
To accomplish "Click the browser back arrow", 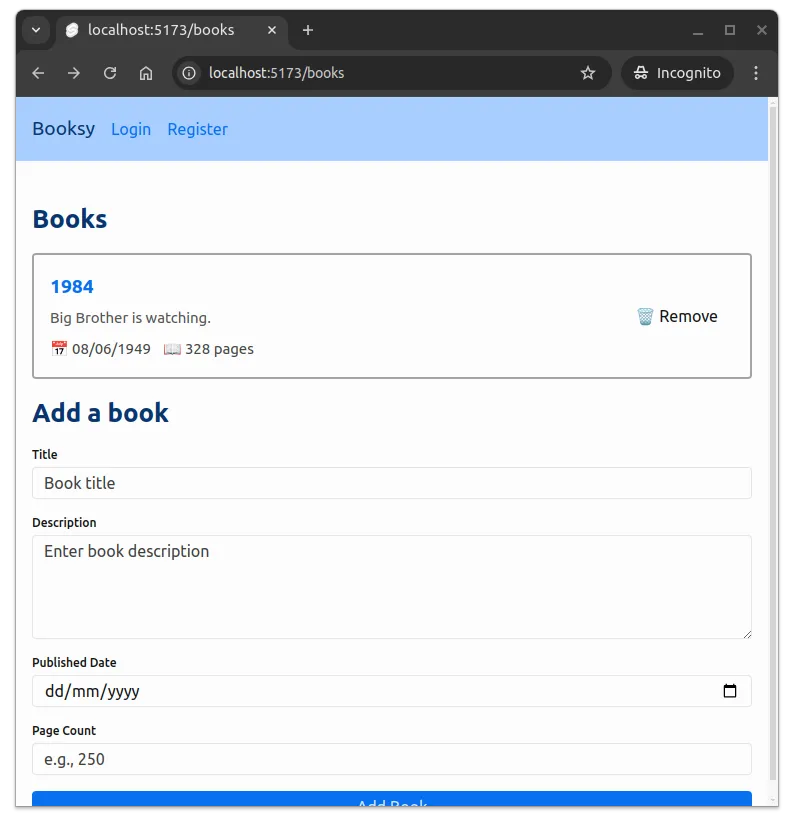I will (x=38, y=73).
